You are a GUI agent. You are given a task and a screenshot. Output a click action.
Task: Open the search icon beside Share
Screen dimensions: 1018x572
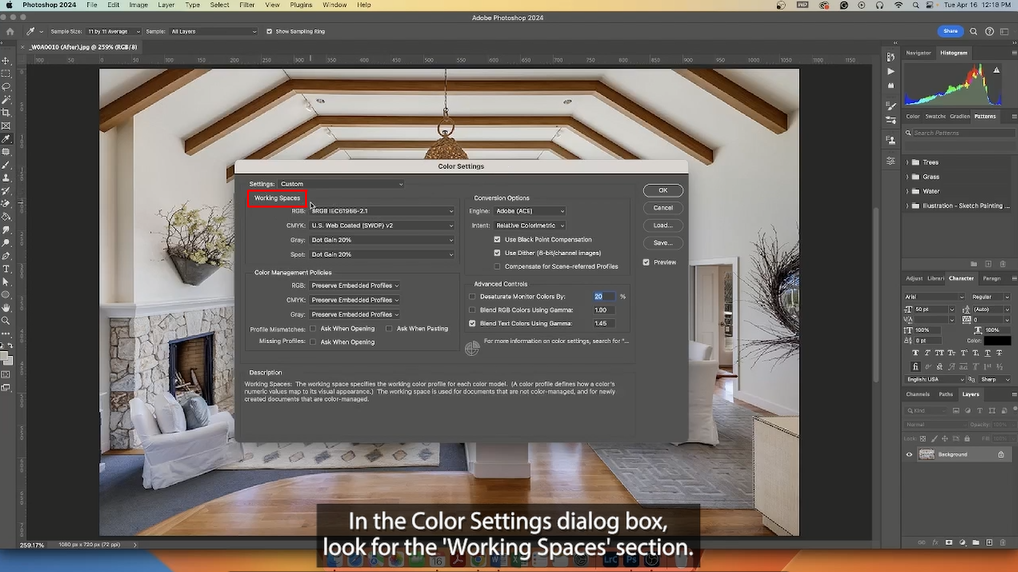pyautogui.click(x=973, y=31)
